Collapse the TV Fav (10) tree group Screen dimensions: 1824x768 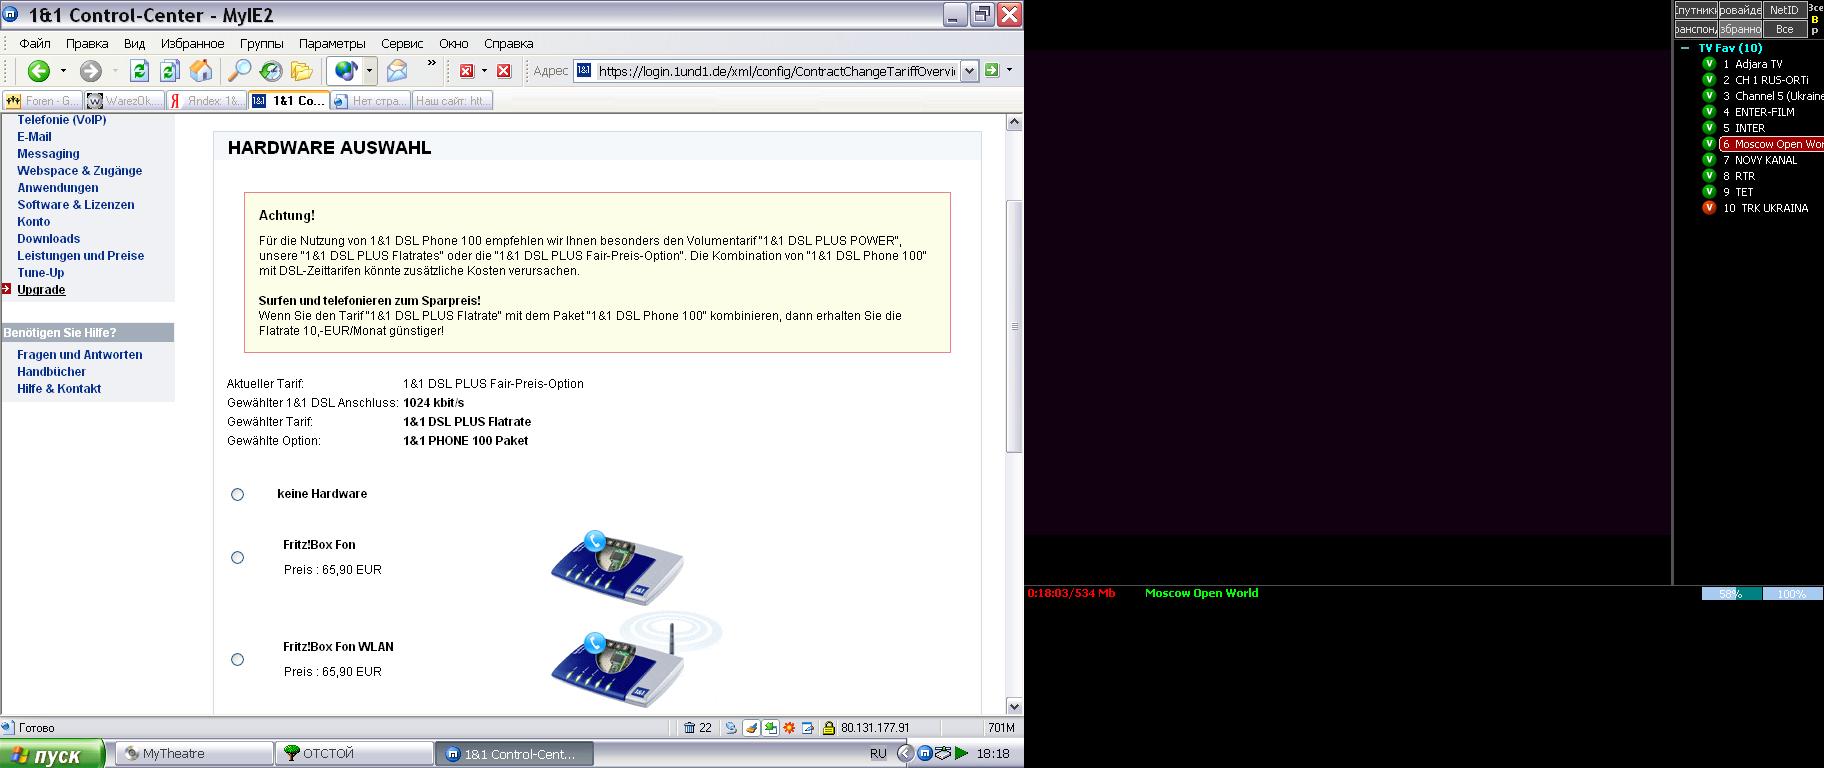pos(1686,48)
